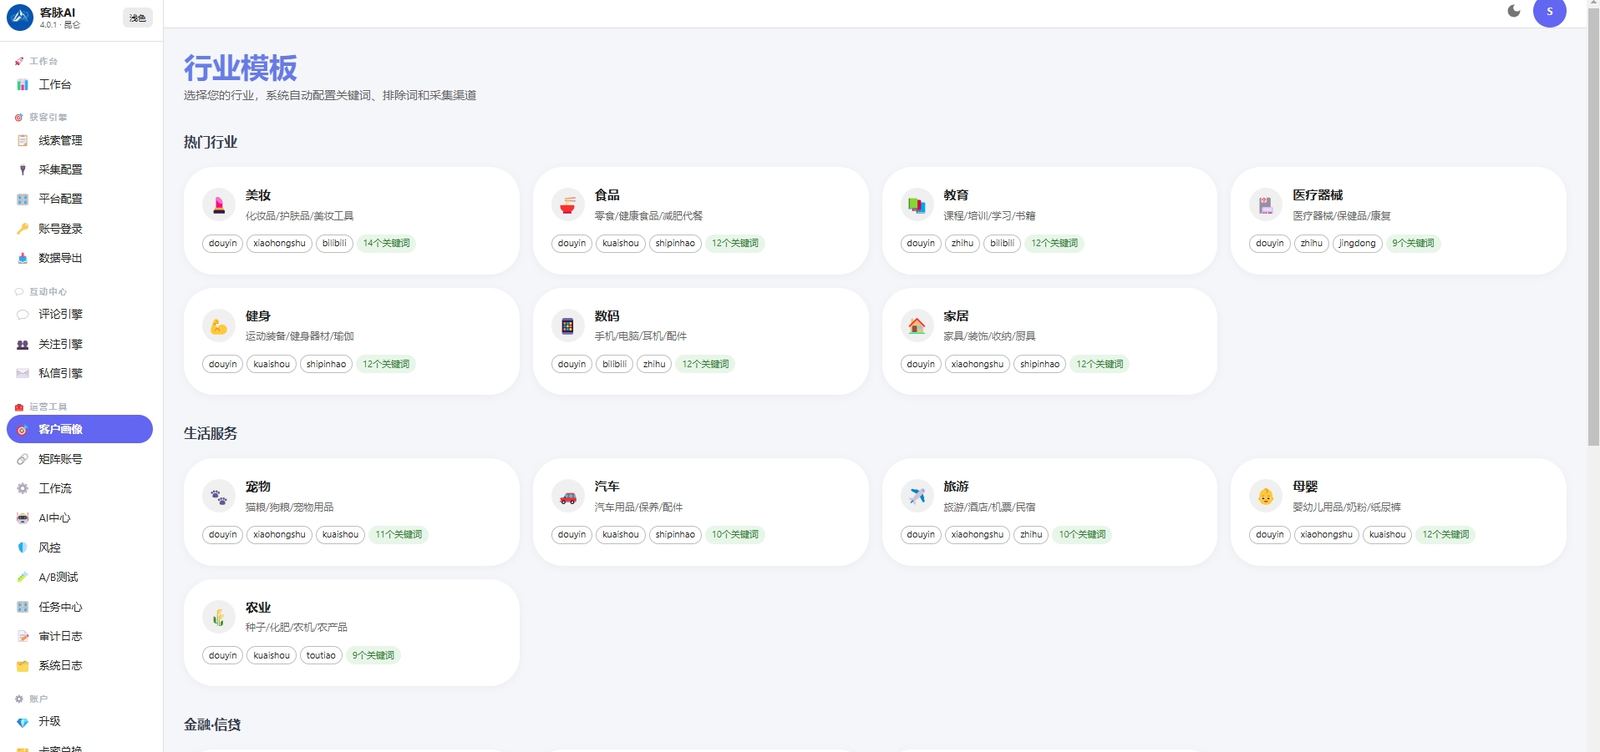Open 矩阵账号 via its link icon

point(22,459)
